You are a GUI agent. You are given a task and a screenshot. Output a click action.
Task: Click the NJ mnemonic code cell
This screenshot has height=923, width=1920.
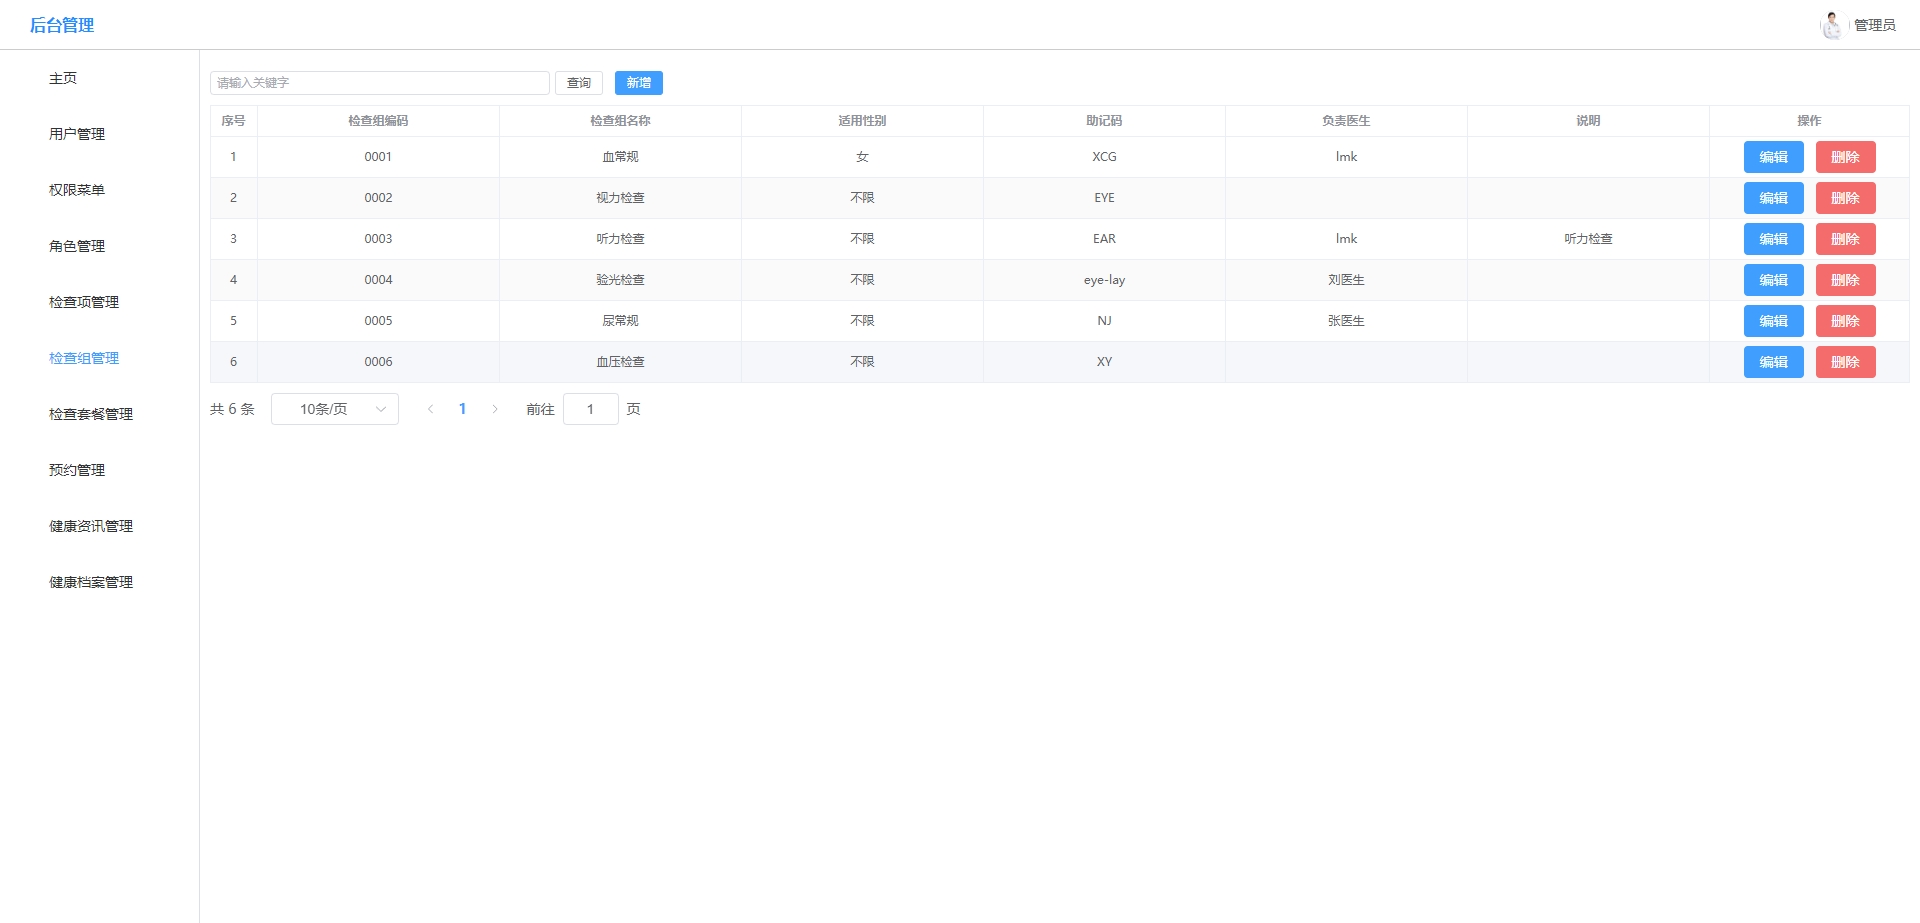tap(1104, 321)
